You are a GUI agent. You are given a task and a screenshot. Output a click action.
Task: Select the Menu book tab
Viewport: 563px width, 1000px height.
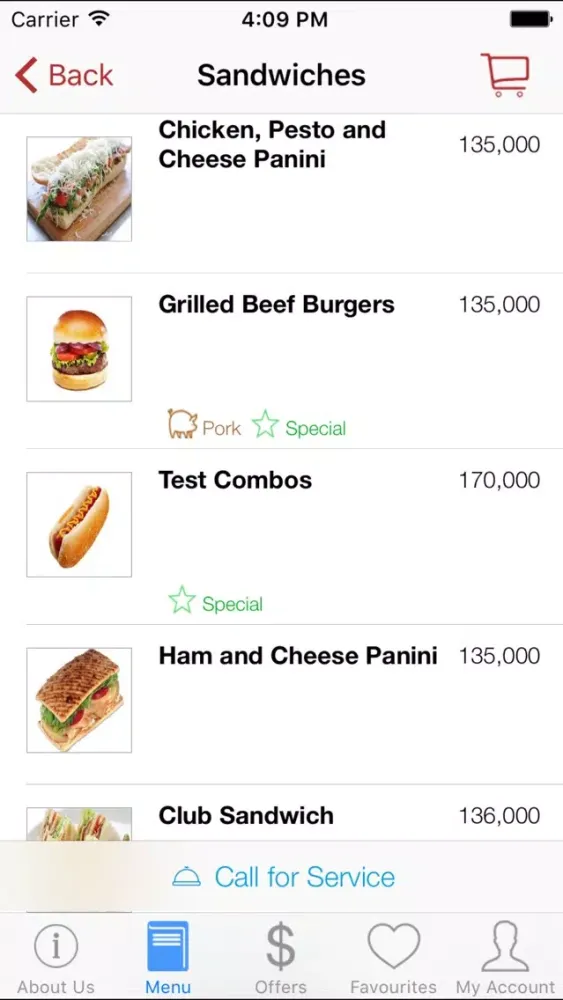pos(168,957)
